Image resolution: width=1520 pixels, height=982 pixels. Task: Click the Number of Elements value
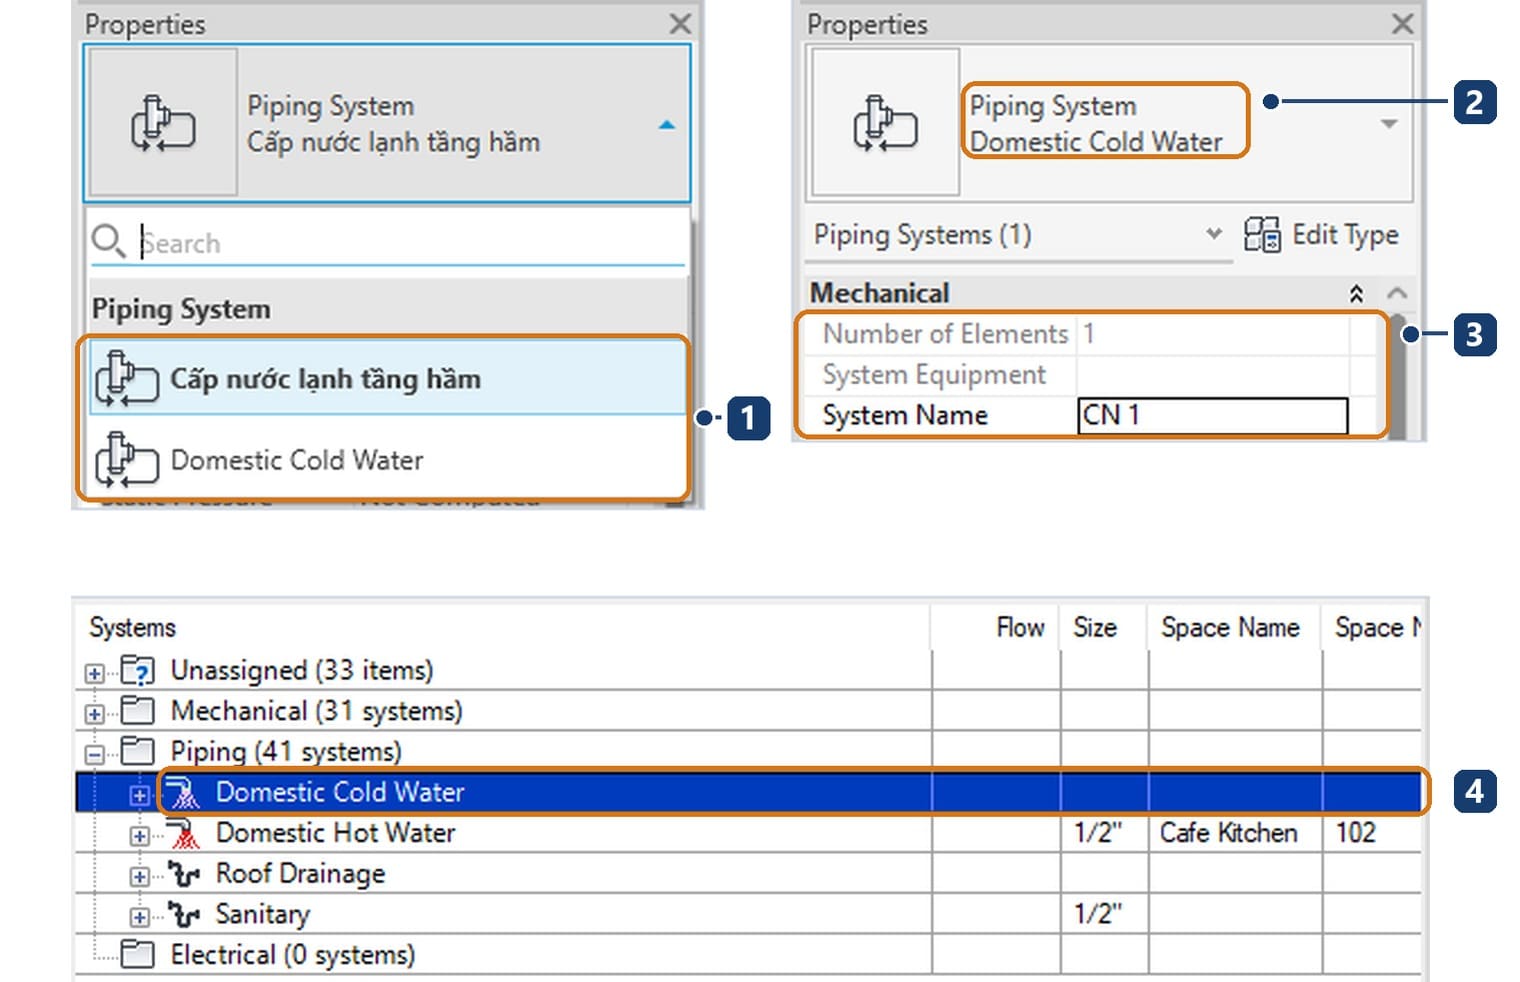(x=1213, y=334)
